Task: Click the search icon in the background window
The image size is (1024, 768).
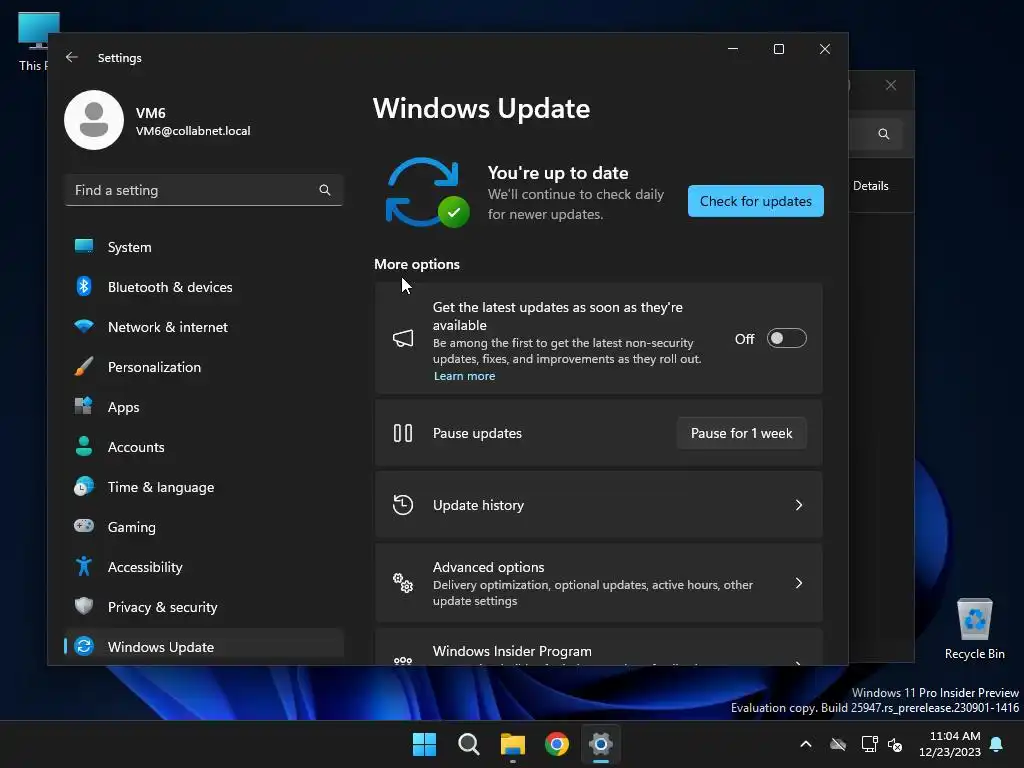Action: tap(884, 134)
